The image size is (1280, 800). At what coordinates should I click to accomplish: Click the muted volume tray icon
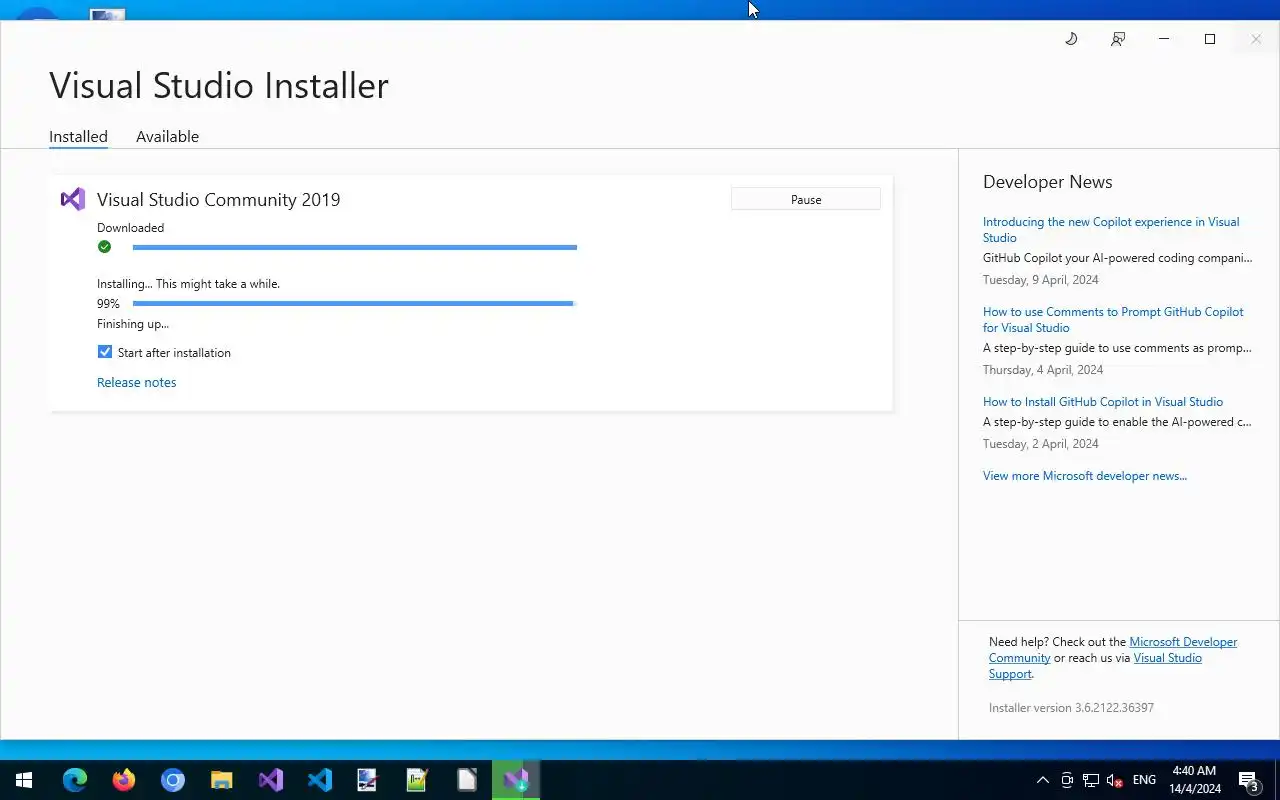[1115, 780]
